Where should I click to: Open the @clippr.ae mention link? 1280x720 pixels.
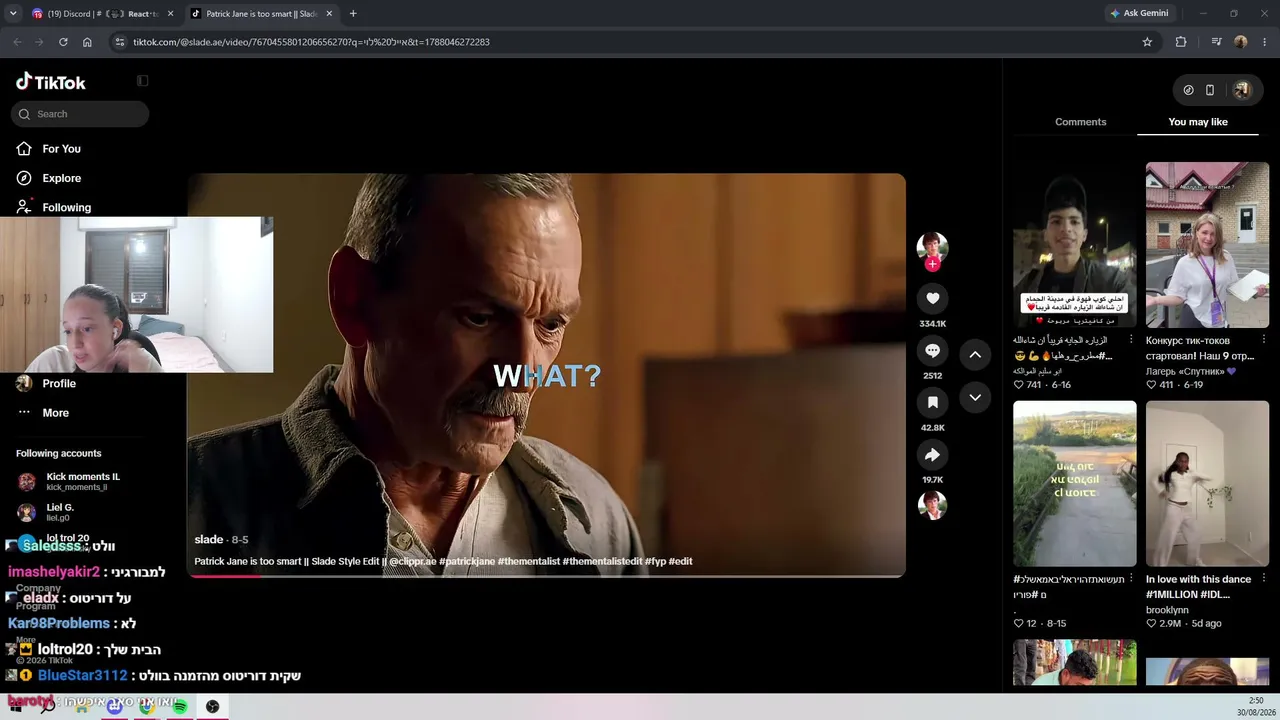pos(413,562)
